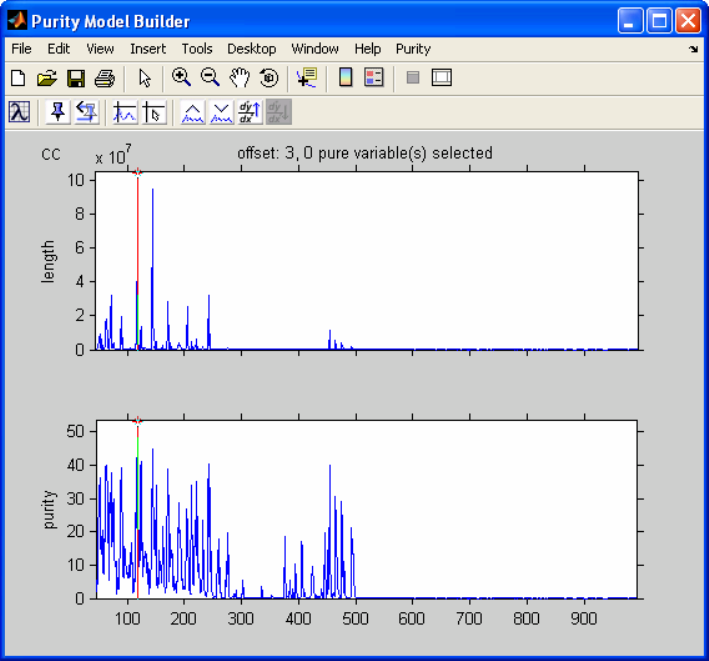Image resolution: width=709 pixels, height=661 pixels.
Task: Select the Zoom Out magnifier tool
Action: (210, 78)
